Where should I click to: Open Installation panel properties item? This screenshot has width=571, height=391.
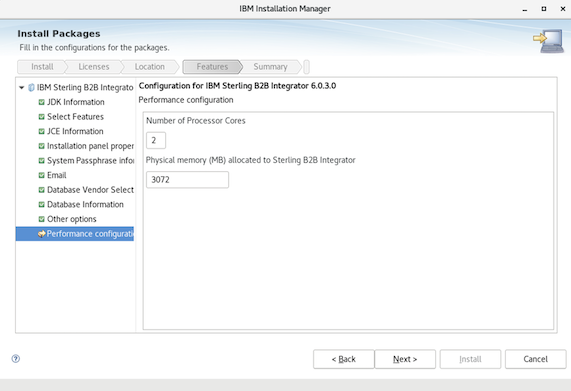[x=90, y=146]
